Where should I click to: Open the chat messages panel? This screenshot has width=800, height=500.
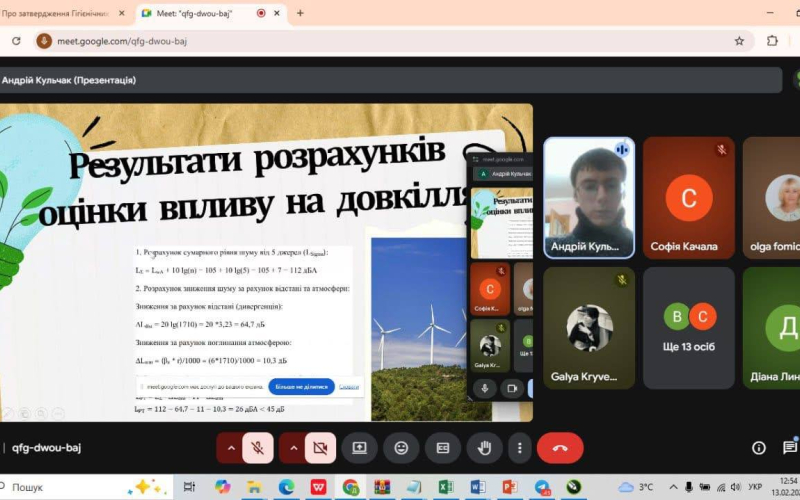(790, 447)
